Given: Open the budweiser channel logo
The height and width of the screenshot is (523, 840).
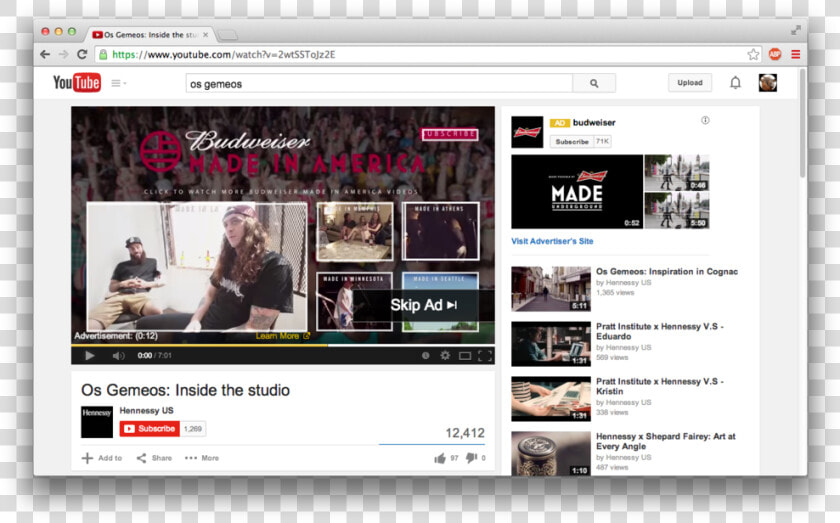Looking at the screenshot, I should 527,132.
